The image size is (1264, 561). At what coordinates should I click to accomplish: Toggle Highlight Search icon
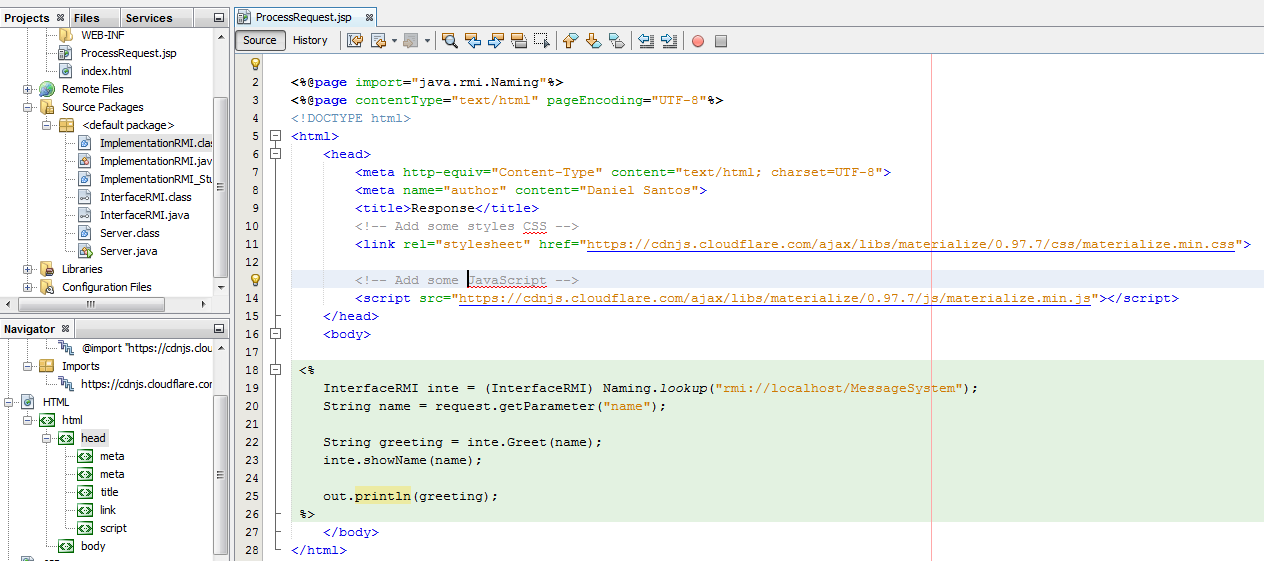pos(519,41)
